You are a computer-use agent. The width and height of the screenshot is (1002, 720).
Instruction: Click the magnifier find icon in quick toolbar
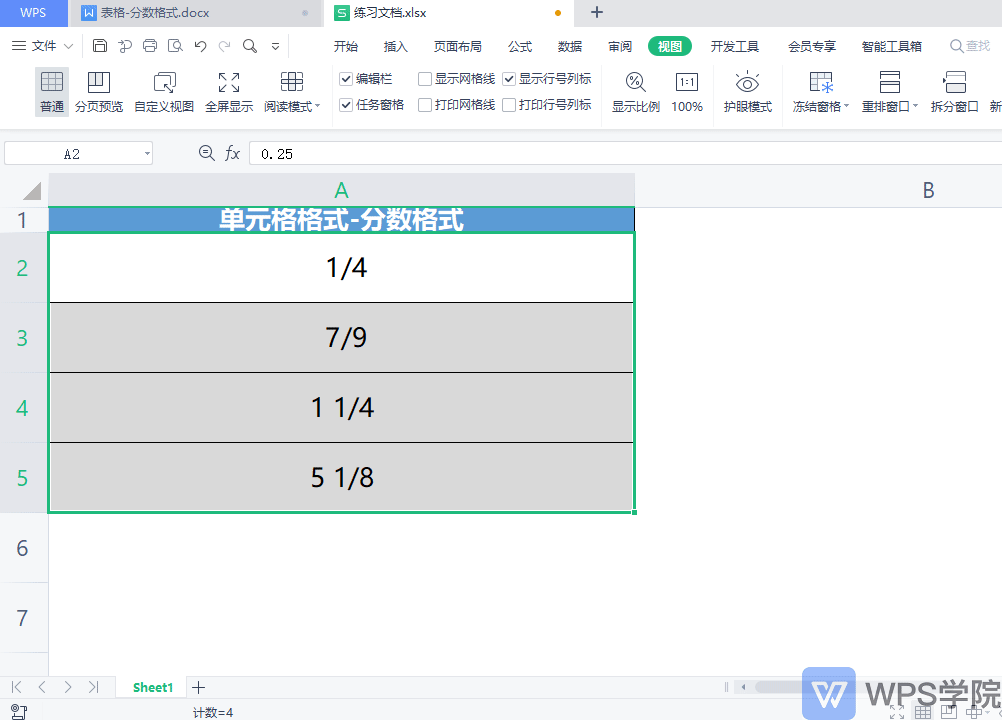click(x=250, y=45)
